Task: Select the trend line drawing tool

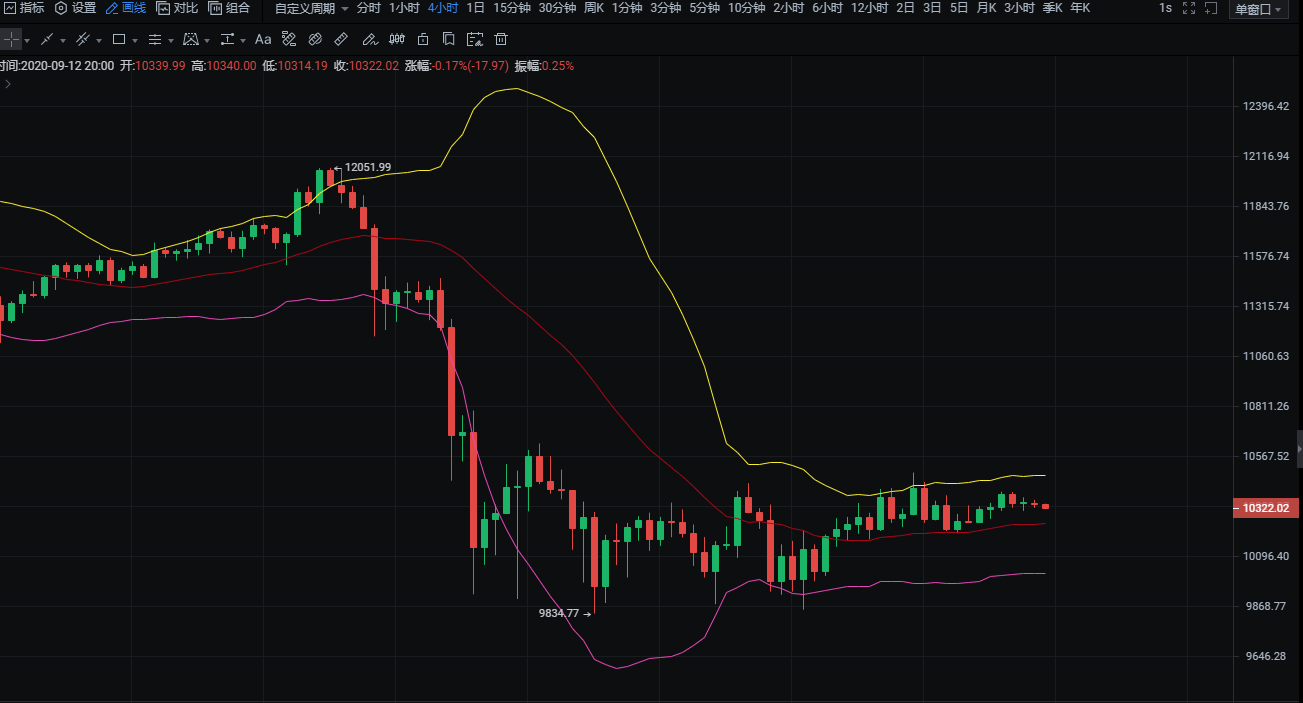Action: click(47, 40)
